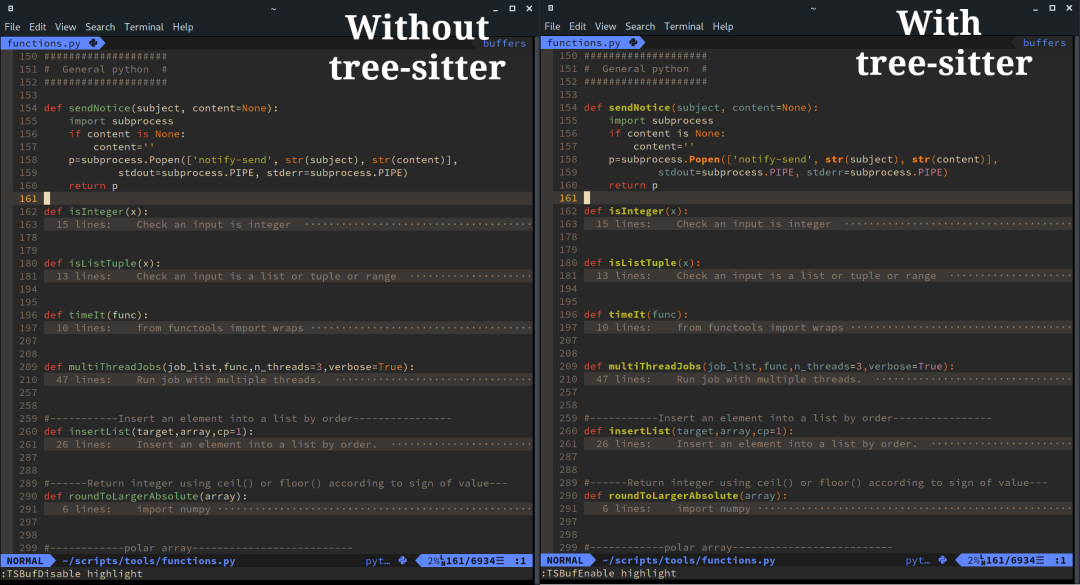Image resolution: width=1080 pixels, height=585 pixels.
Task: Open the Help menu in the right terminal
Action: (x=723, y=26)
